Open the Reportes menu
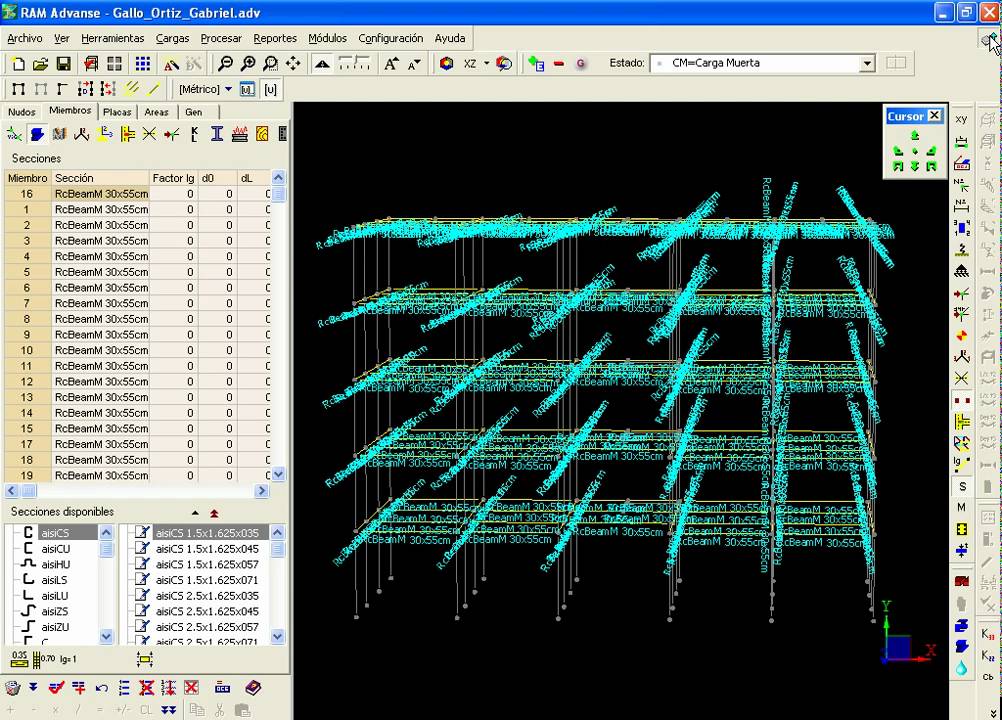The image size is (1002, 720). [275, 38]
